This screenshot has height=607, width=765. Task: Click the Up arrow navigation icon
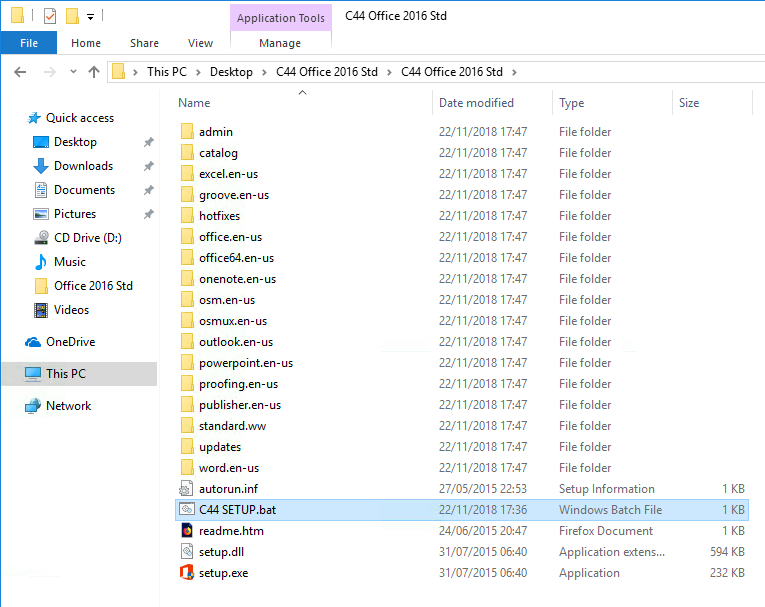coord(94,72)
